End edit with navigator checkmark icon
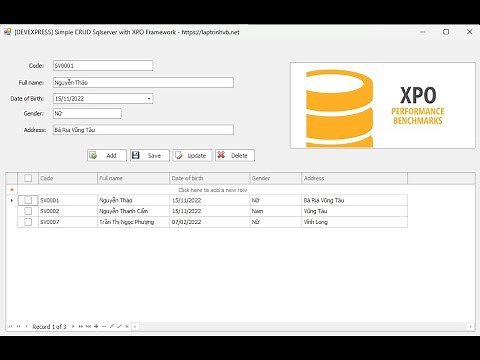The width and height of the screenshot is (480, 360). 119,326
